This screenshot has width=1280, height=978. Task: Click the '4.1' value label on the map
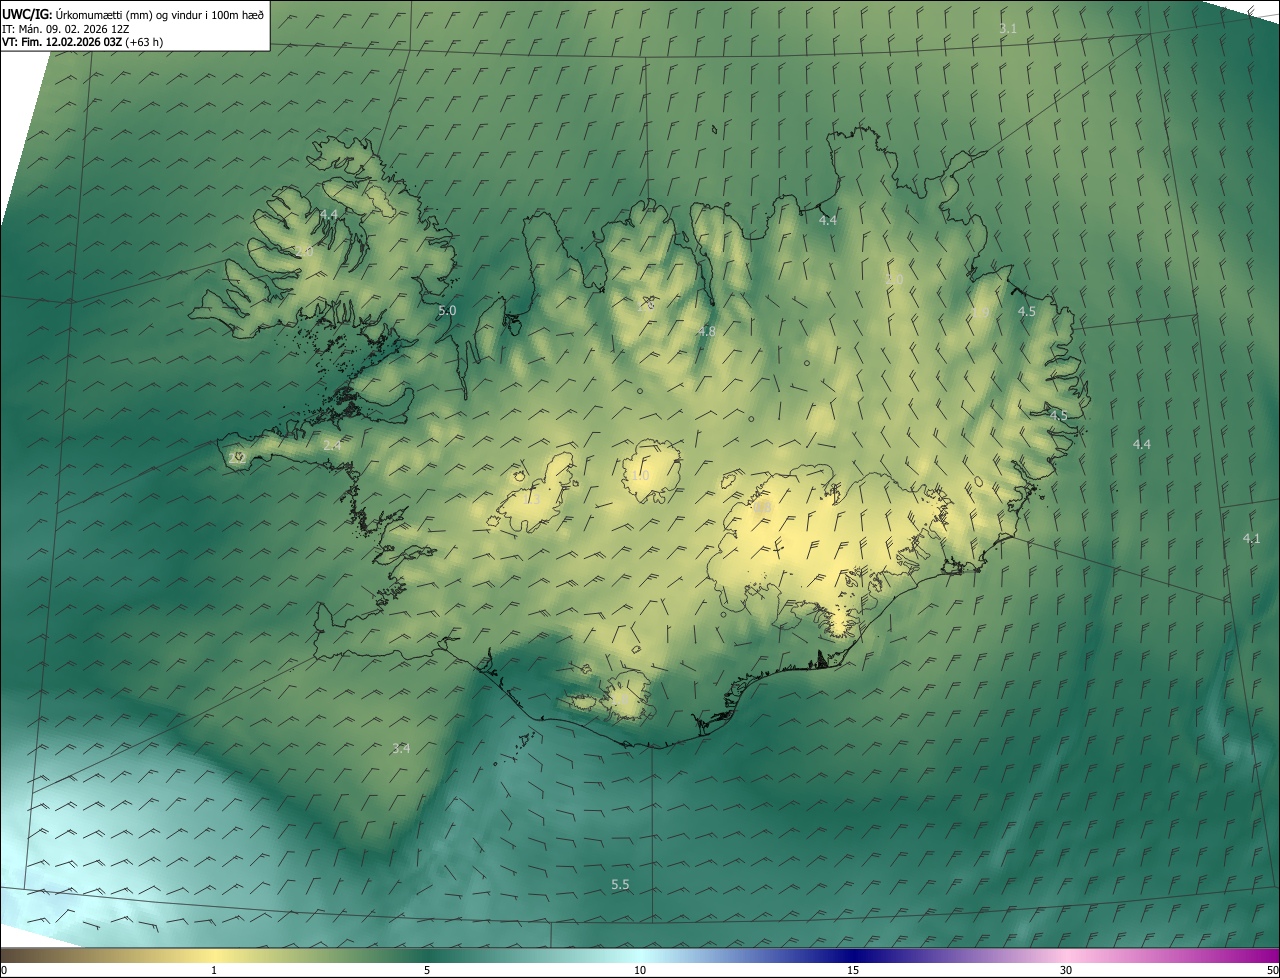pos(1251,538)
